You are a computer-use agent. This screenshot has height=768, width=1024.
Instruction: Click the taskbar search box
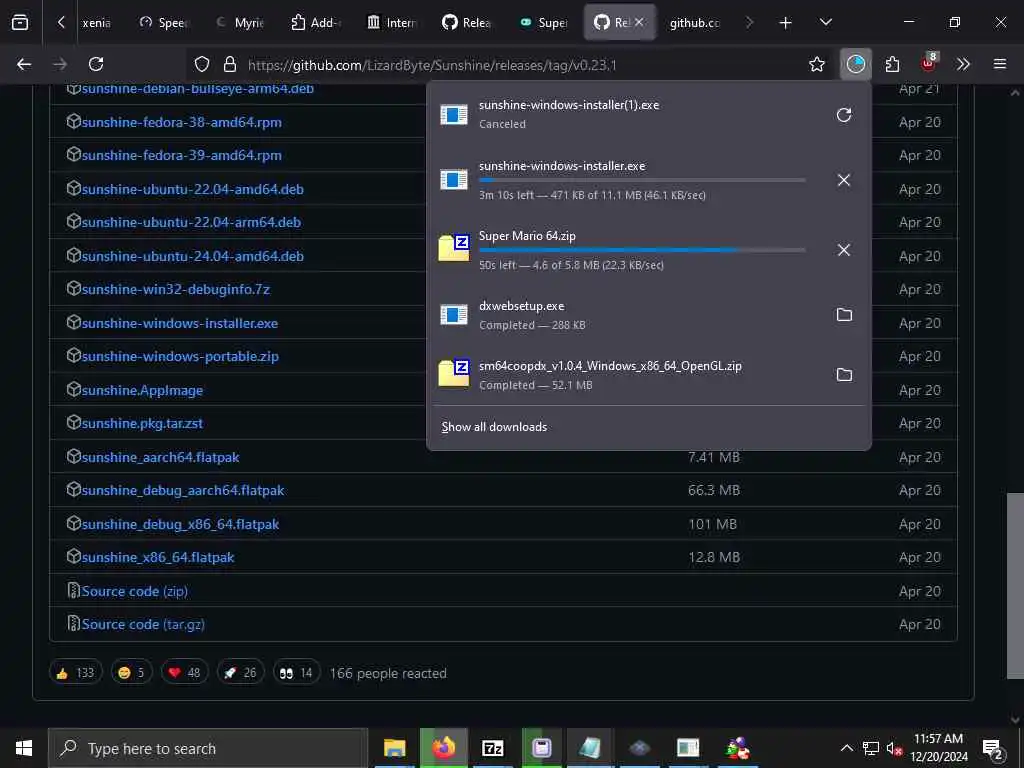[208, 748]
